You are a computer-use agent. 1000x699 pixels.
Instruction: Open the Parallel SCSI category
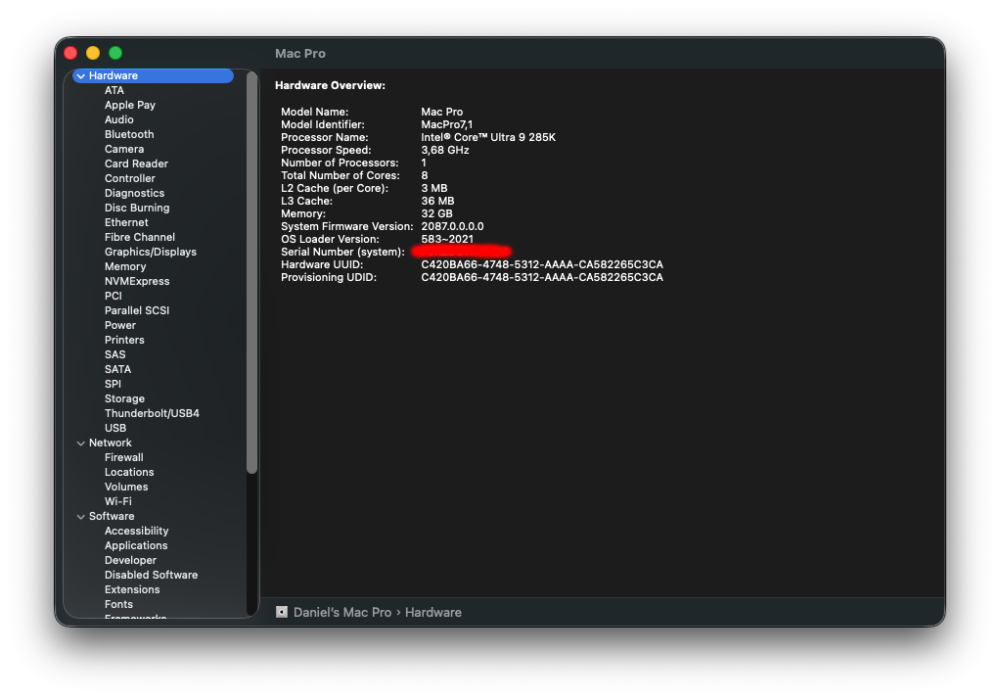(x=137, y=311)
